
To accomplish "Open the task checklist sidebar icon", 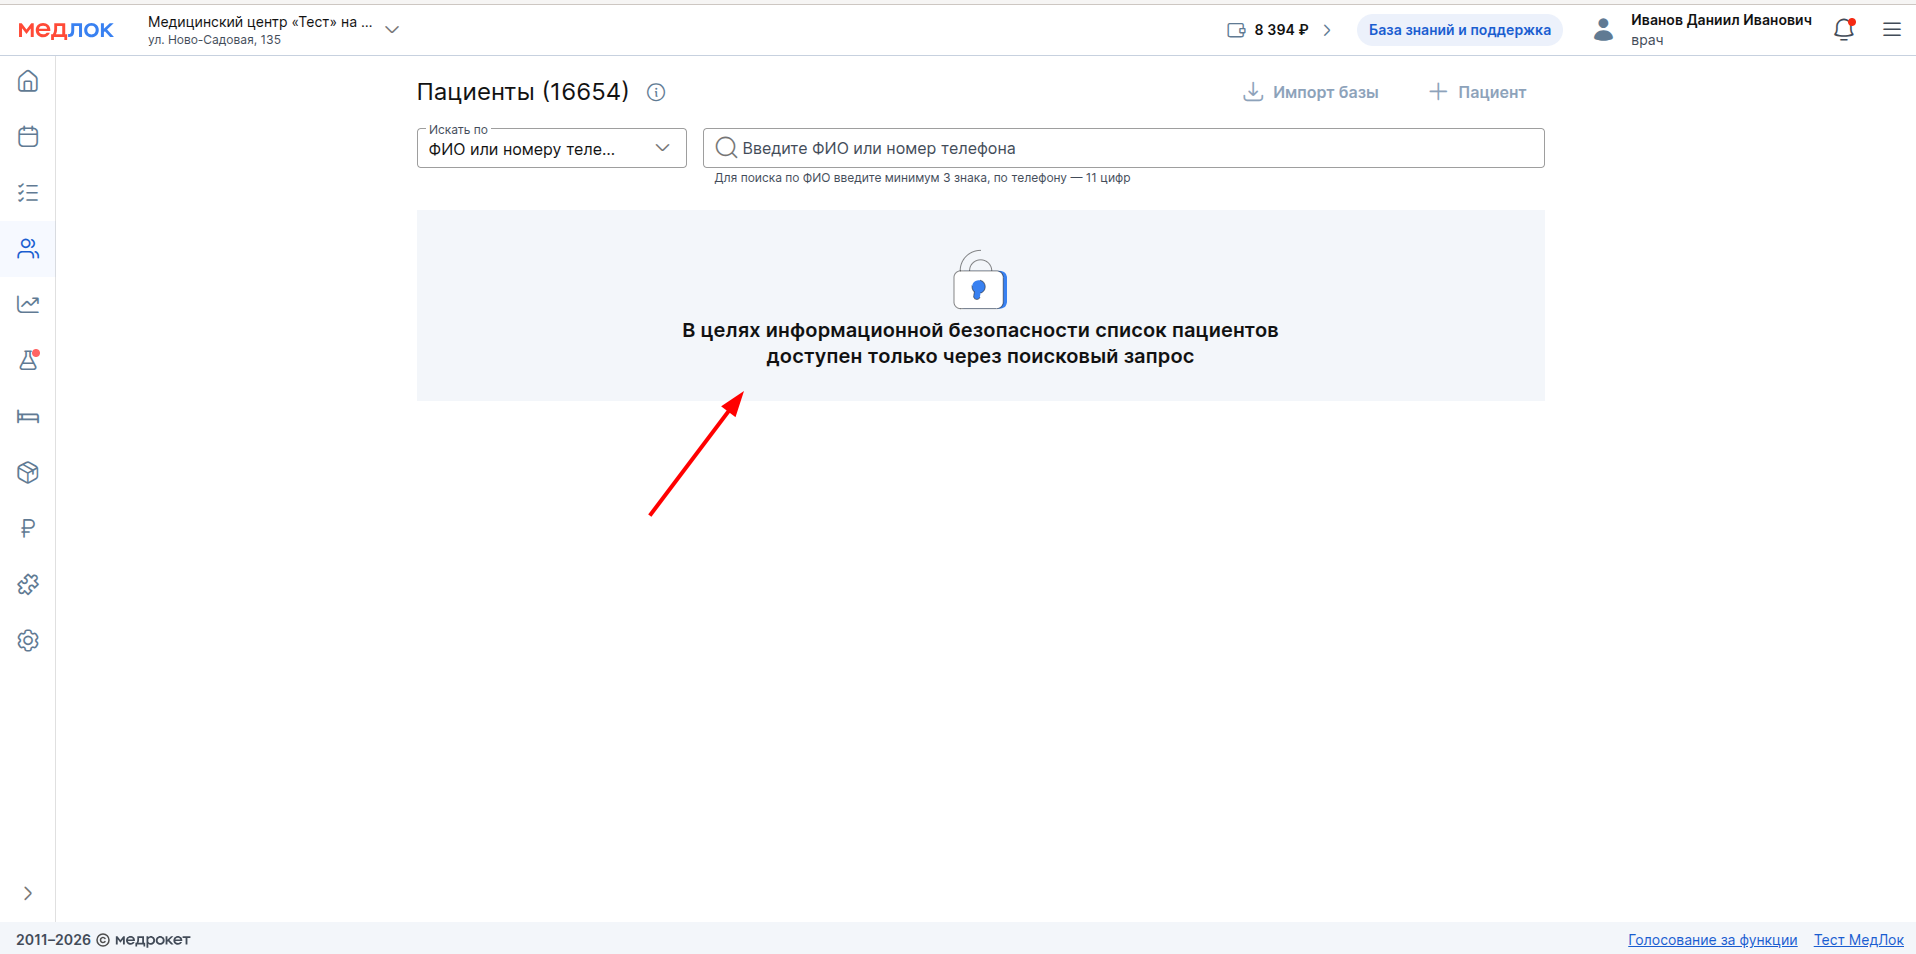I will tap(28, 193).
